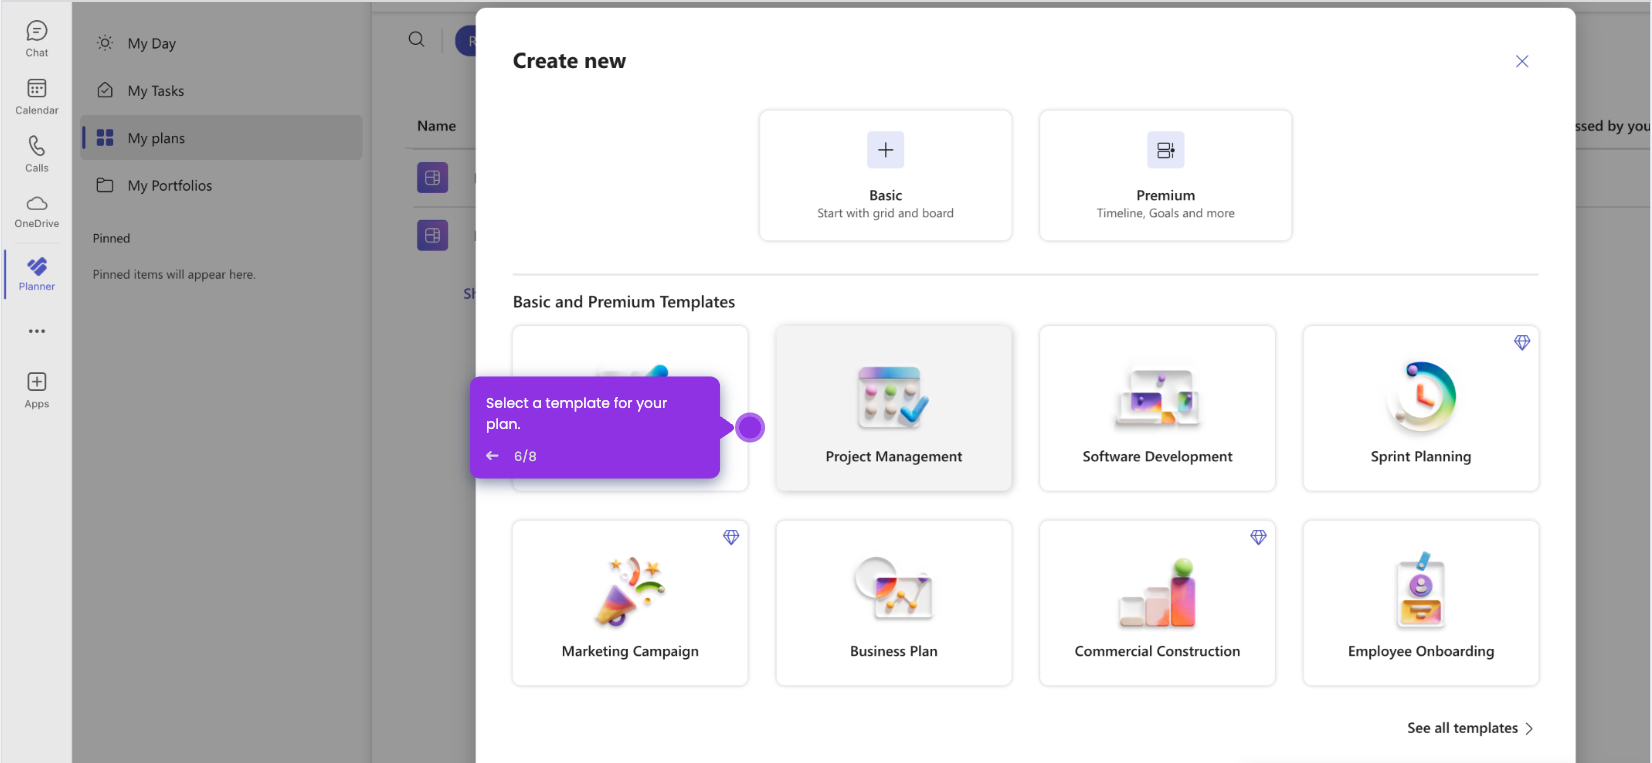Choose the Employee Onboarding template
The image size is (1652, 763).
click(1421, 603)
